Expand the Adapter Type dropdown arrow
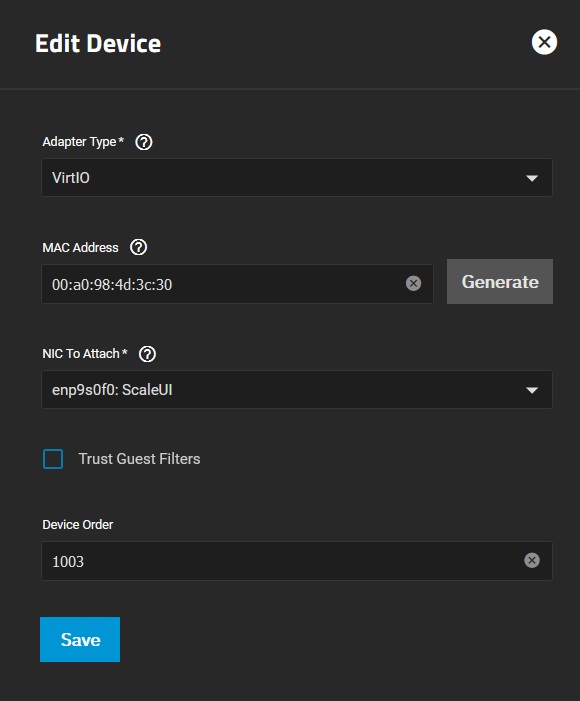580x701 pixels. 532,178
